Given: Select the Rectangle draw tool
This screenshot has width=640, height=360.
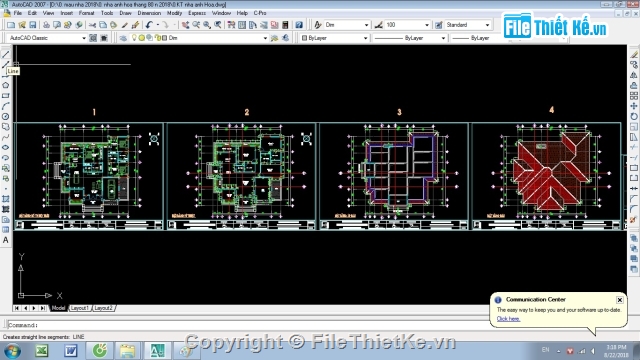Looking at the screenshot, I should tap(5, 96).
